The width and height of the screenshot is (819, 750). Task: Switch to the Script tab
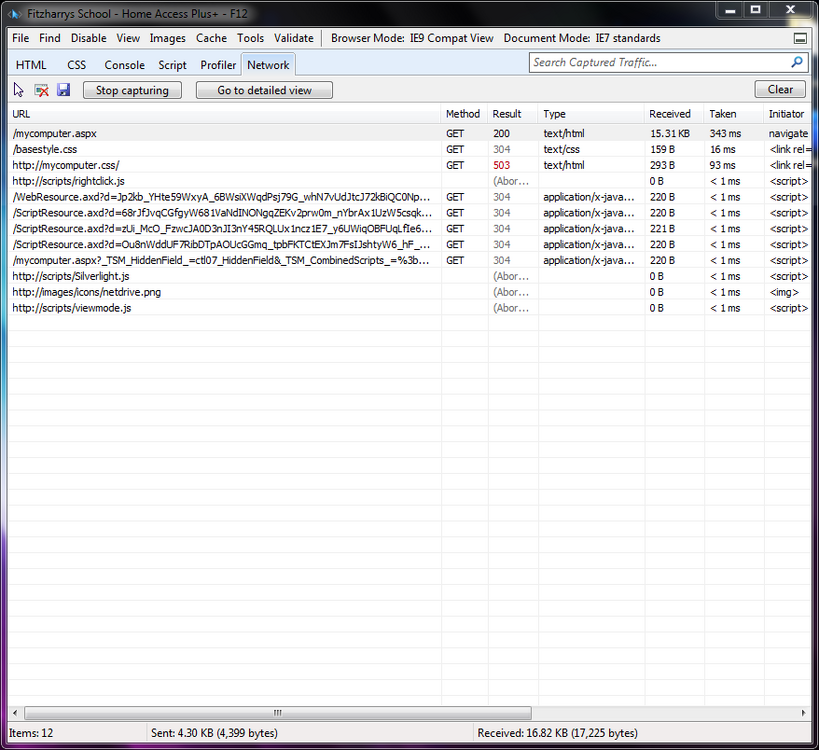coord(172,65)
